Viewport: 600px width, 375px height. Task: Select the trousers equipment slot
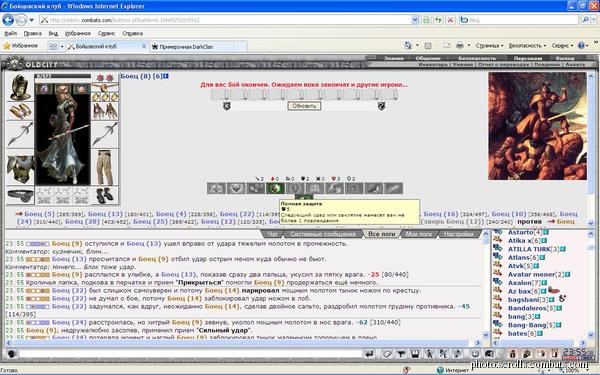[x=104, y=168]
